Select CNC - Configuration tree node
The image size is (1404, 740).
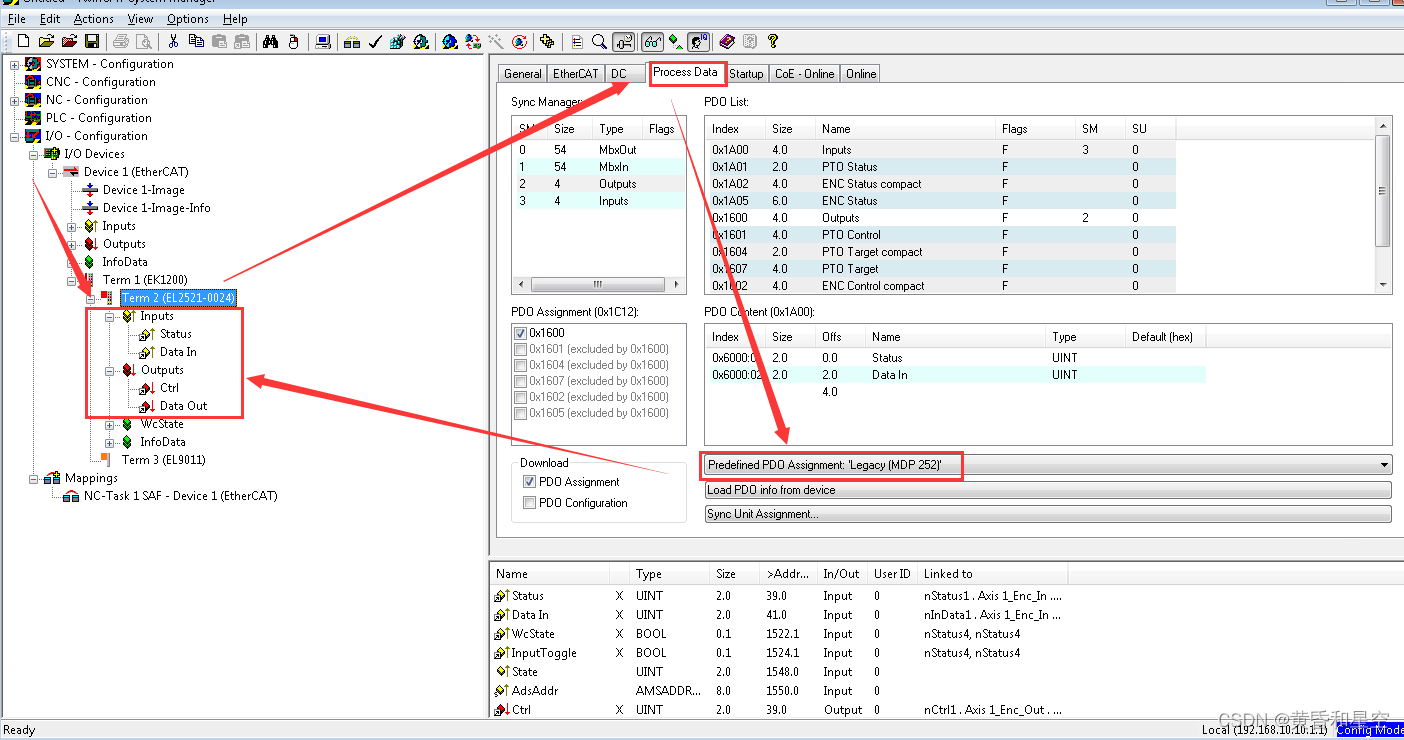[x=100, y=82]
